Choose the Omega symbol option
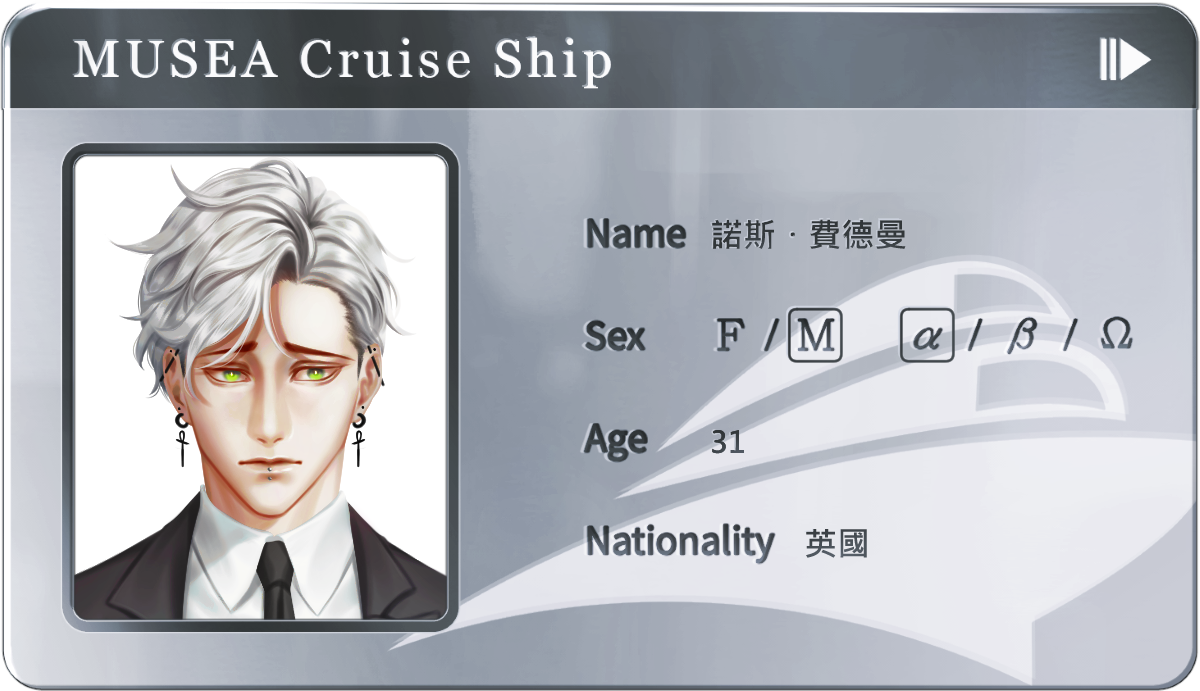Screen dimensions: 1200x691 (1116, 335)
